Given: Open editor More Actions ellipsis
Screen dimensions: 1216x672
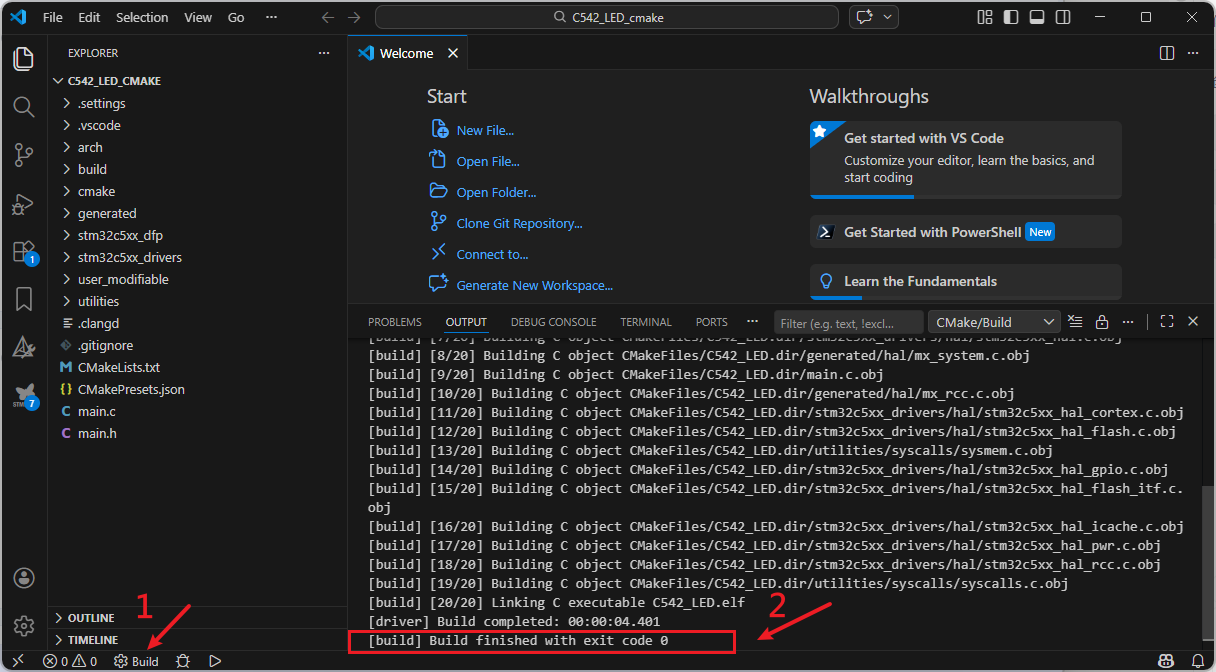Looking at the screenshot, I should tap(1193, 53).
